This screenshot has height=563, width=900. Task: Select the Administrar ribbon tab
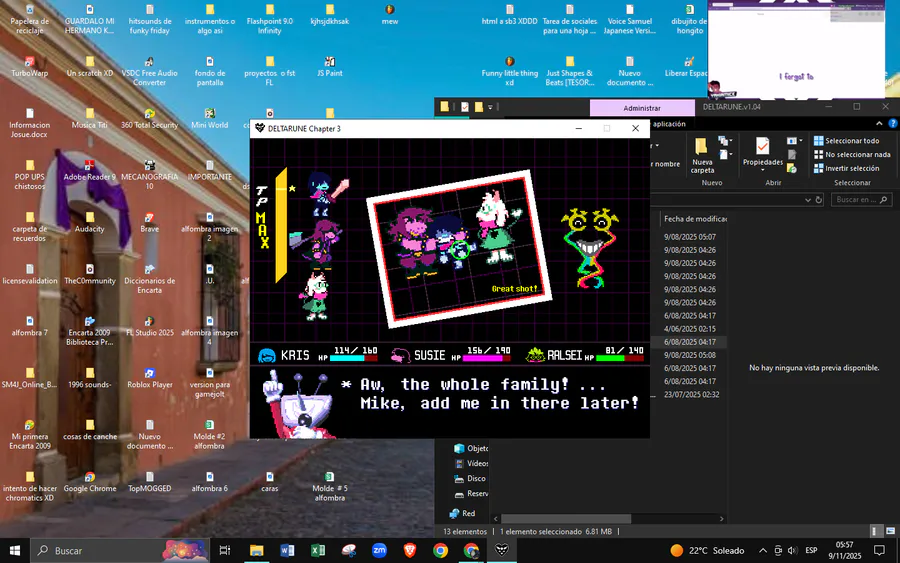click(x=642, y=108)
